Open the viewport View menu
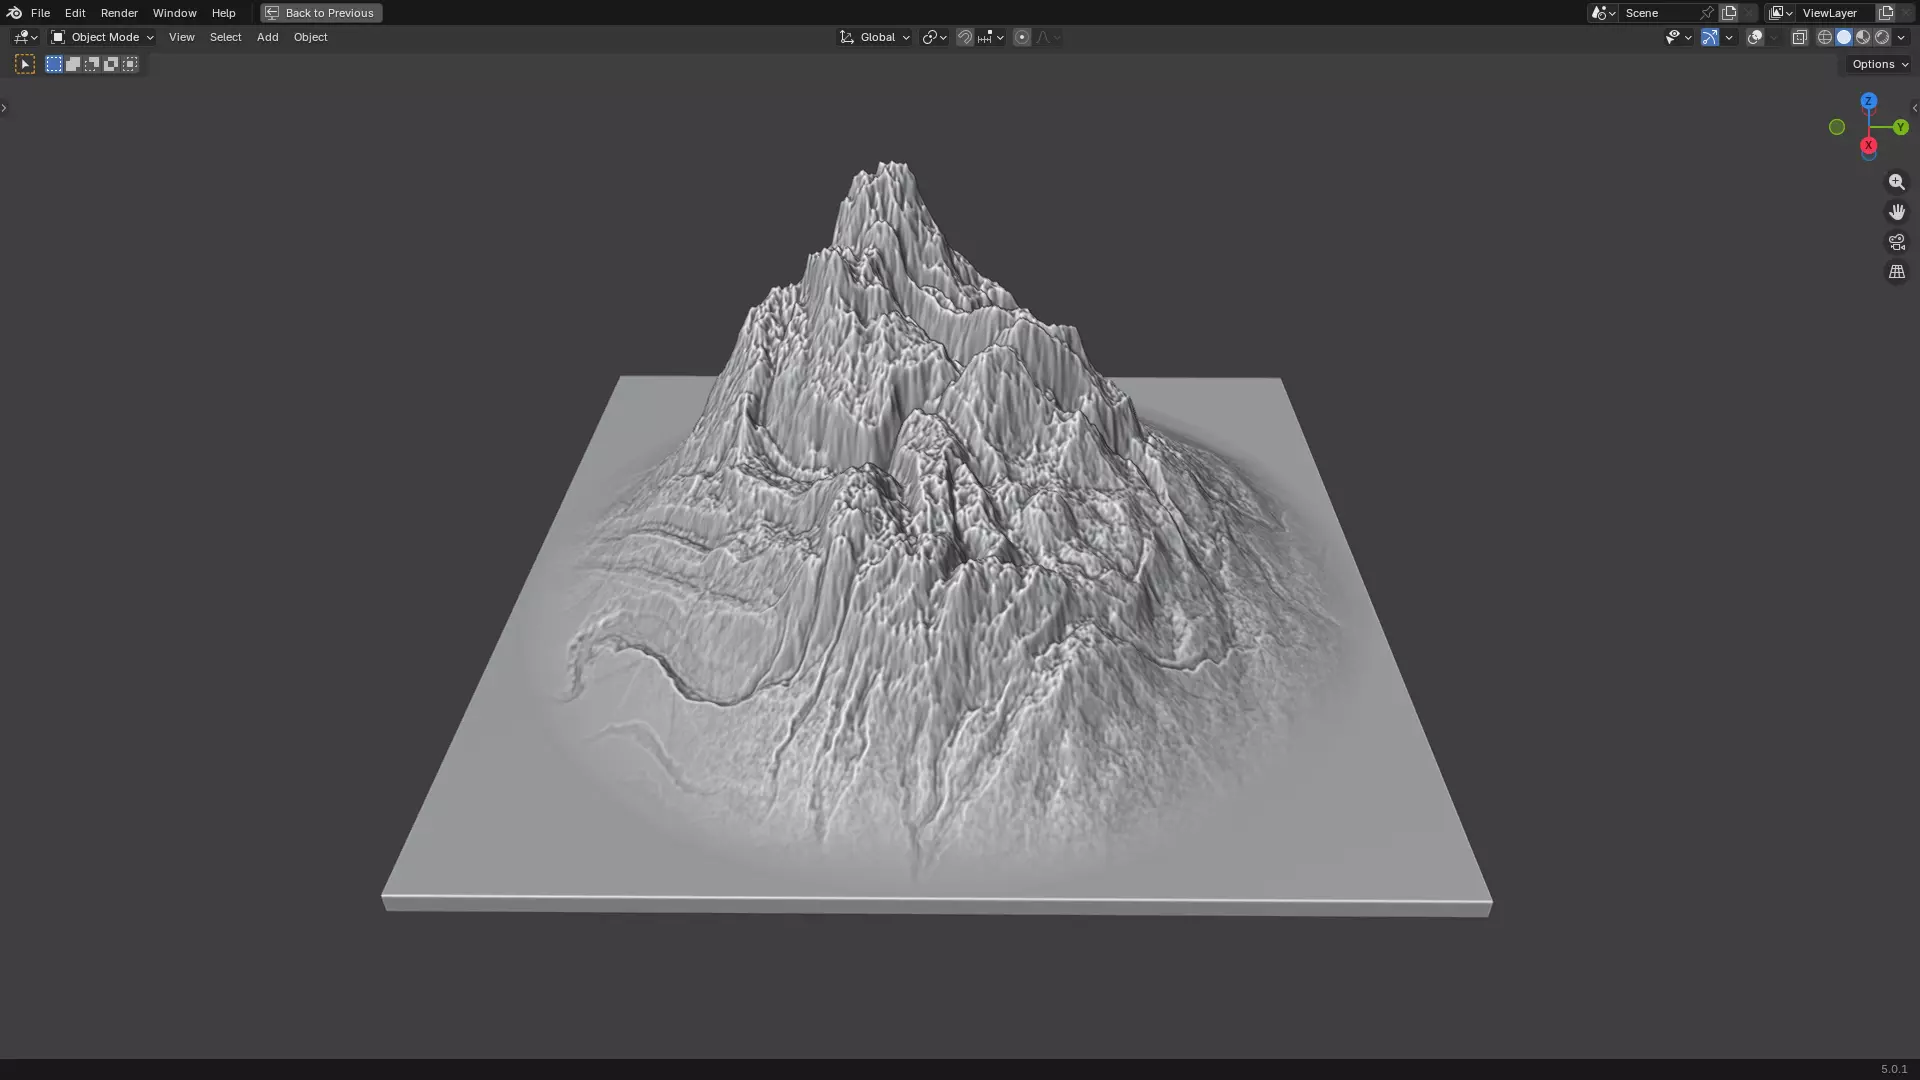The image size is (1920, 1080). click(181, 37)
